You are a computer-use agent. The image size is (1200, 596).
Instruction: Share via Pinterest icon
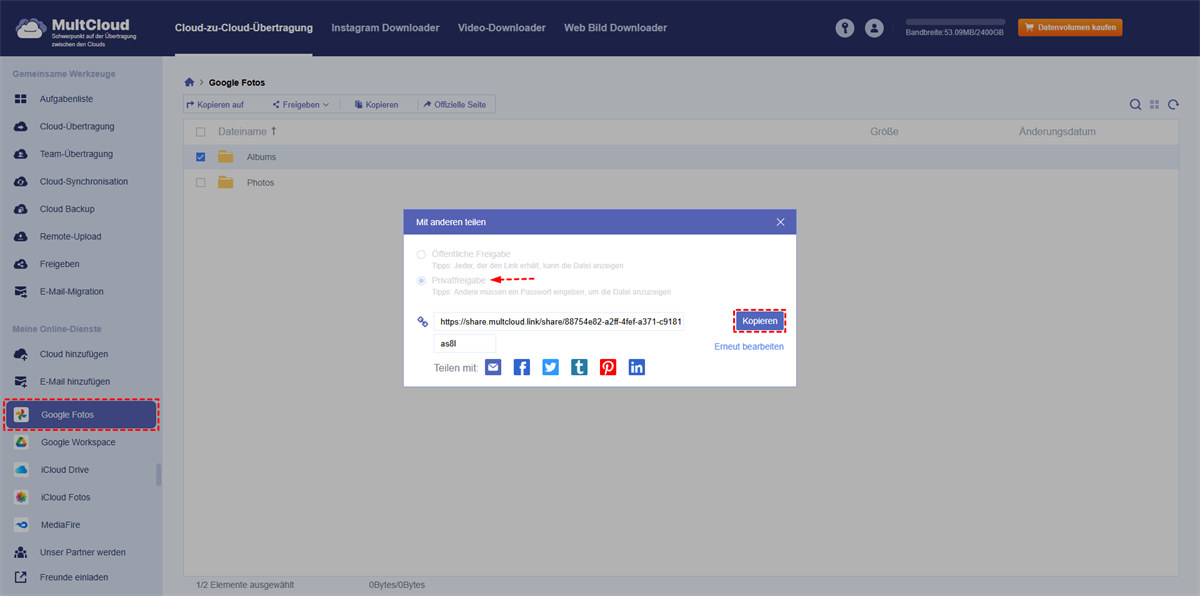pos(608,367)
